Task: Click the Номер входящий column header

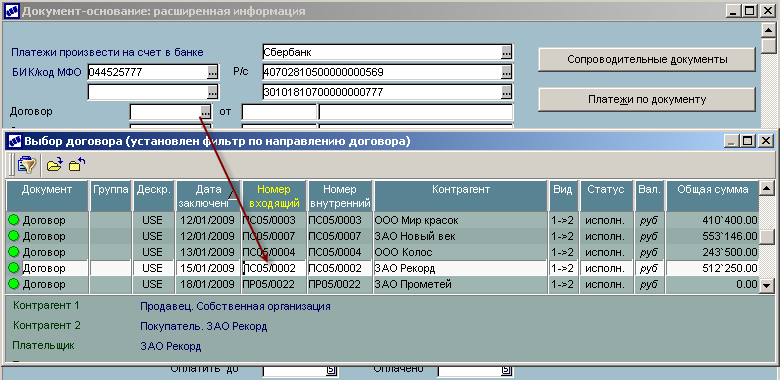Action: click(x=274, y=196)
